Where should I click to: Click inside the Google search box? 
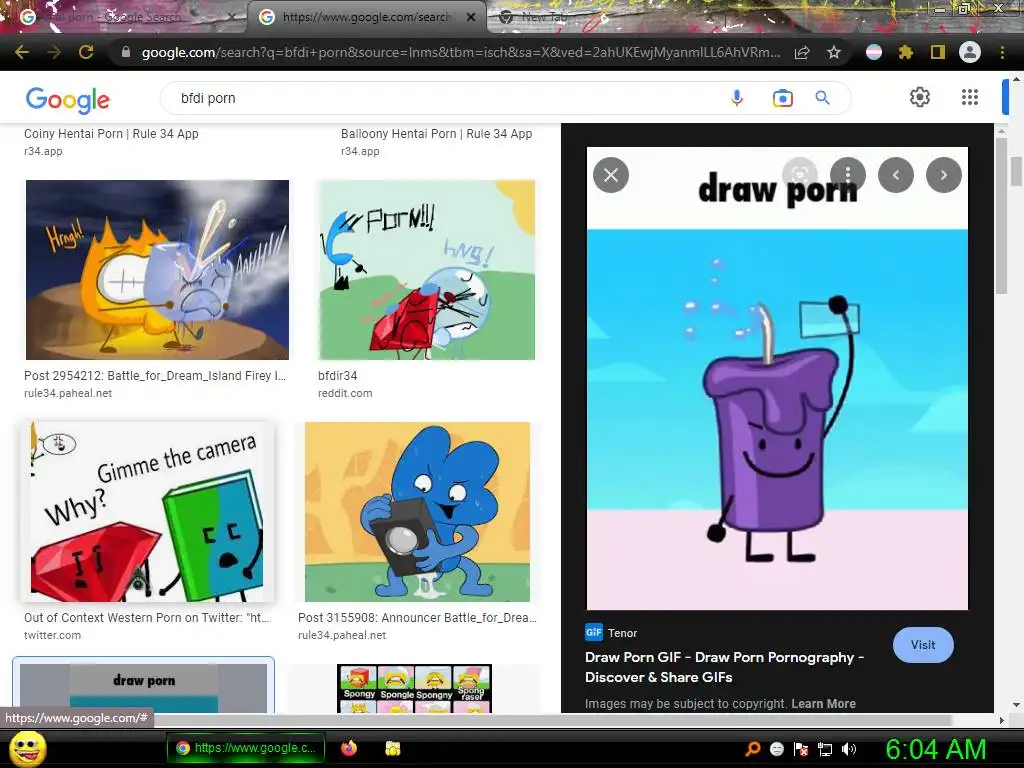point(444,98)
